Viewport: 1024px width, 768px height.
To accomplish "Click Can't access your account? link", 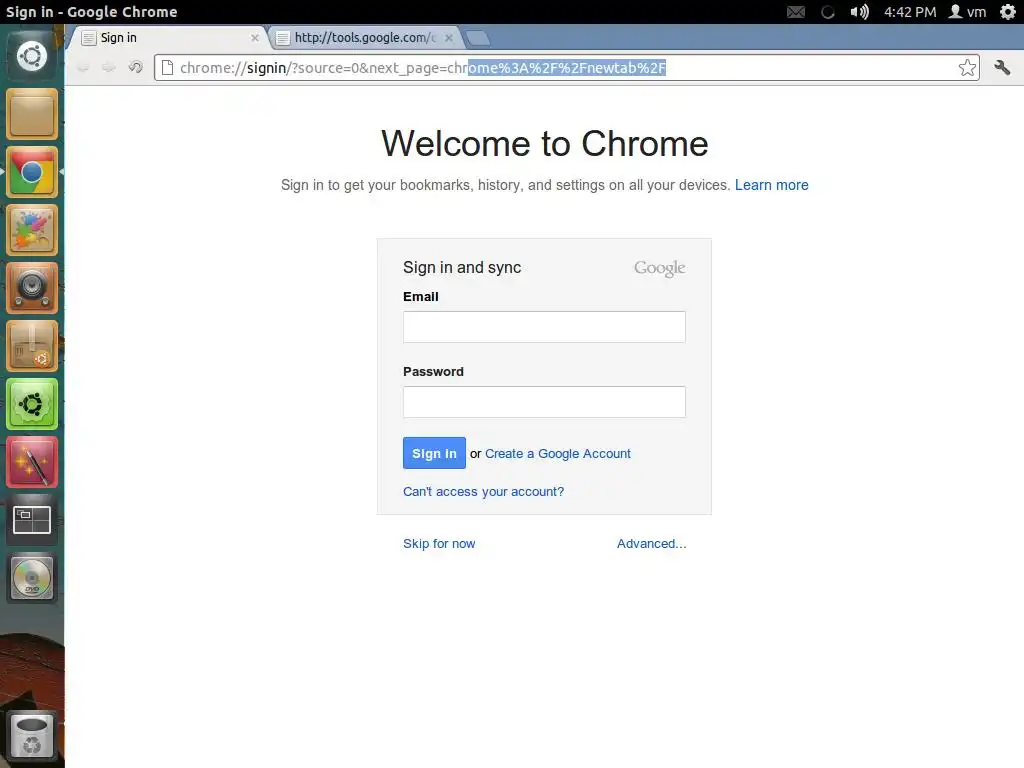I will point(483,491).
